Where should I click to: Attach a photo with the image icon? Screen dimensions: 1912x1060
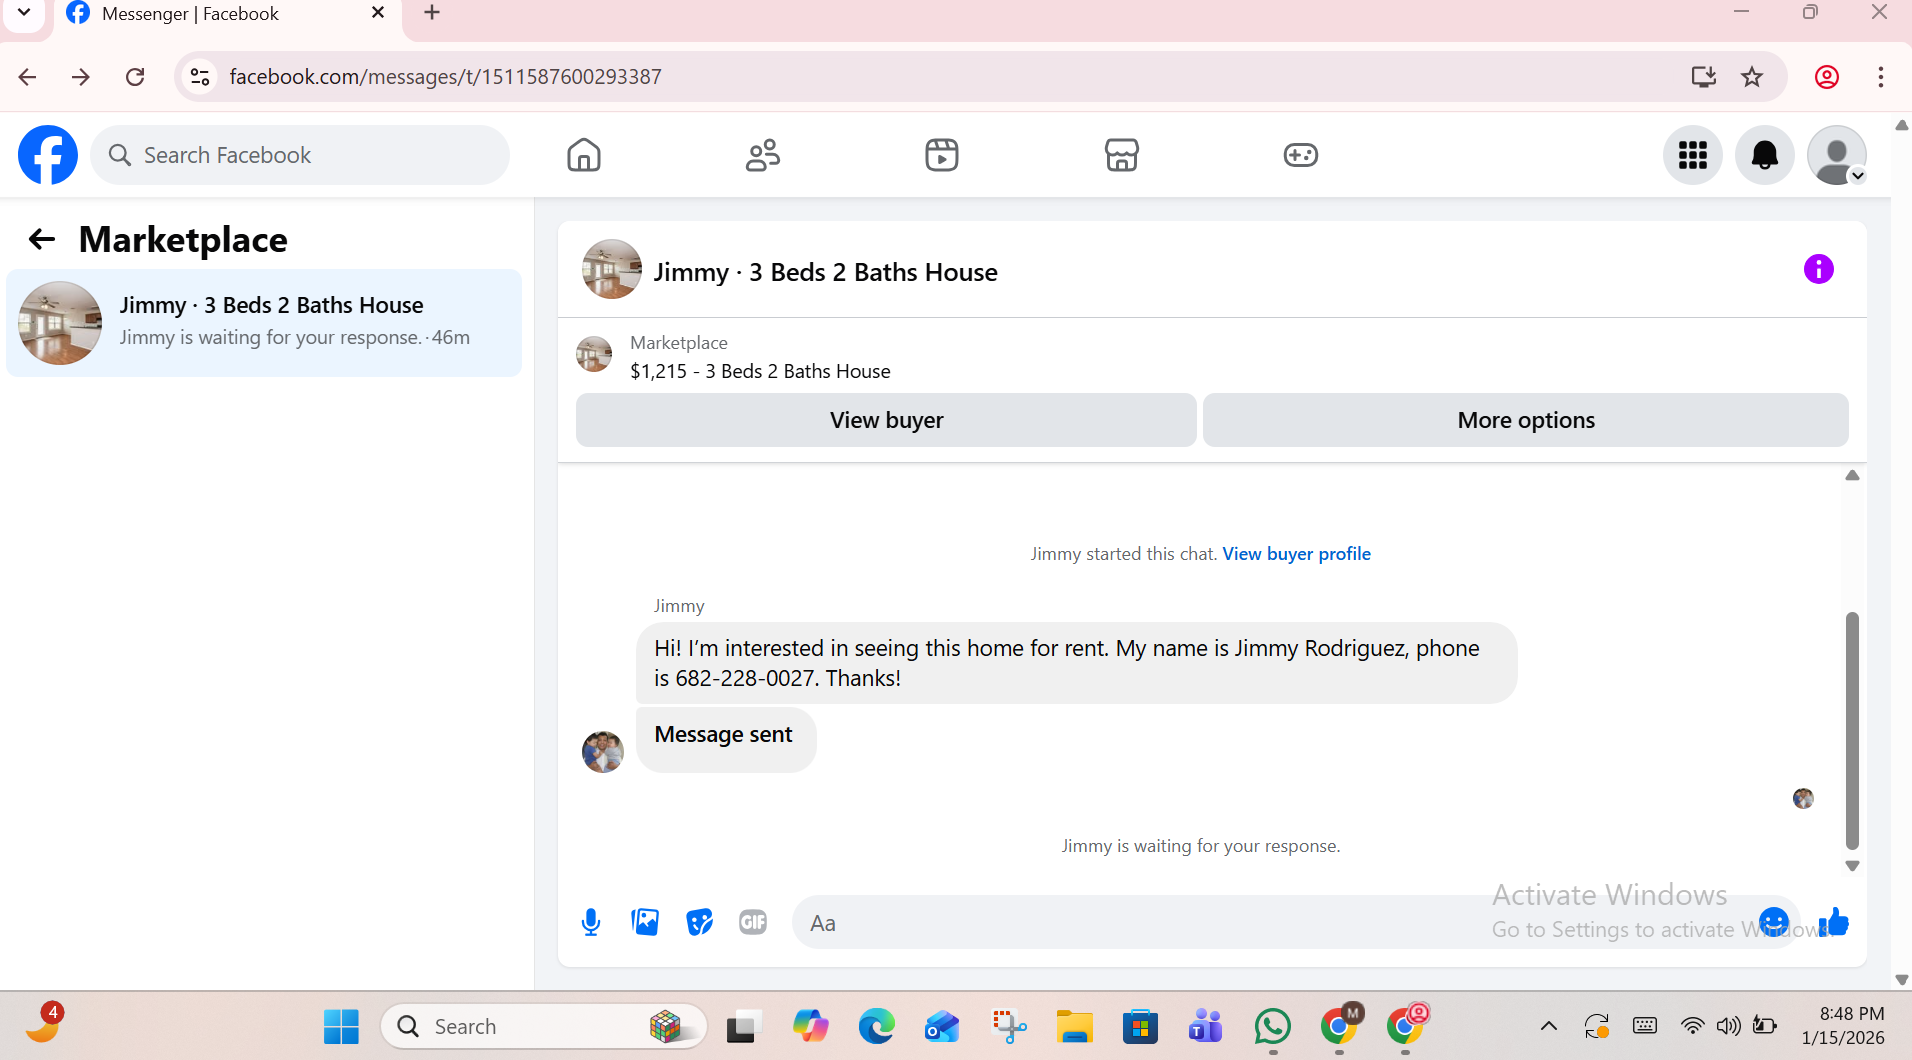point(645,922)
